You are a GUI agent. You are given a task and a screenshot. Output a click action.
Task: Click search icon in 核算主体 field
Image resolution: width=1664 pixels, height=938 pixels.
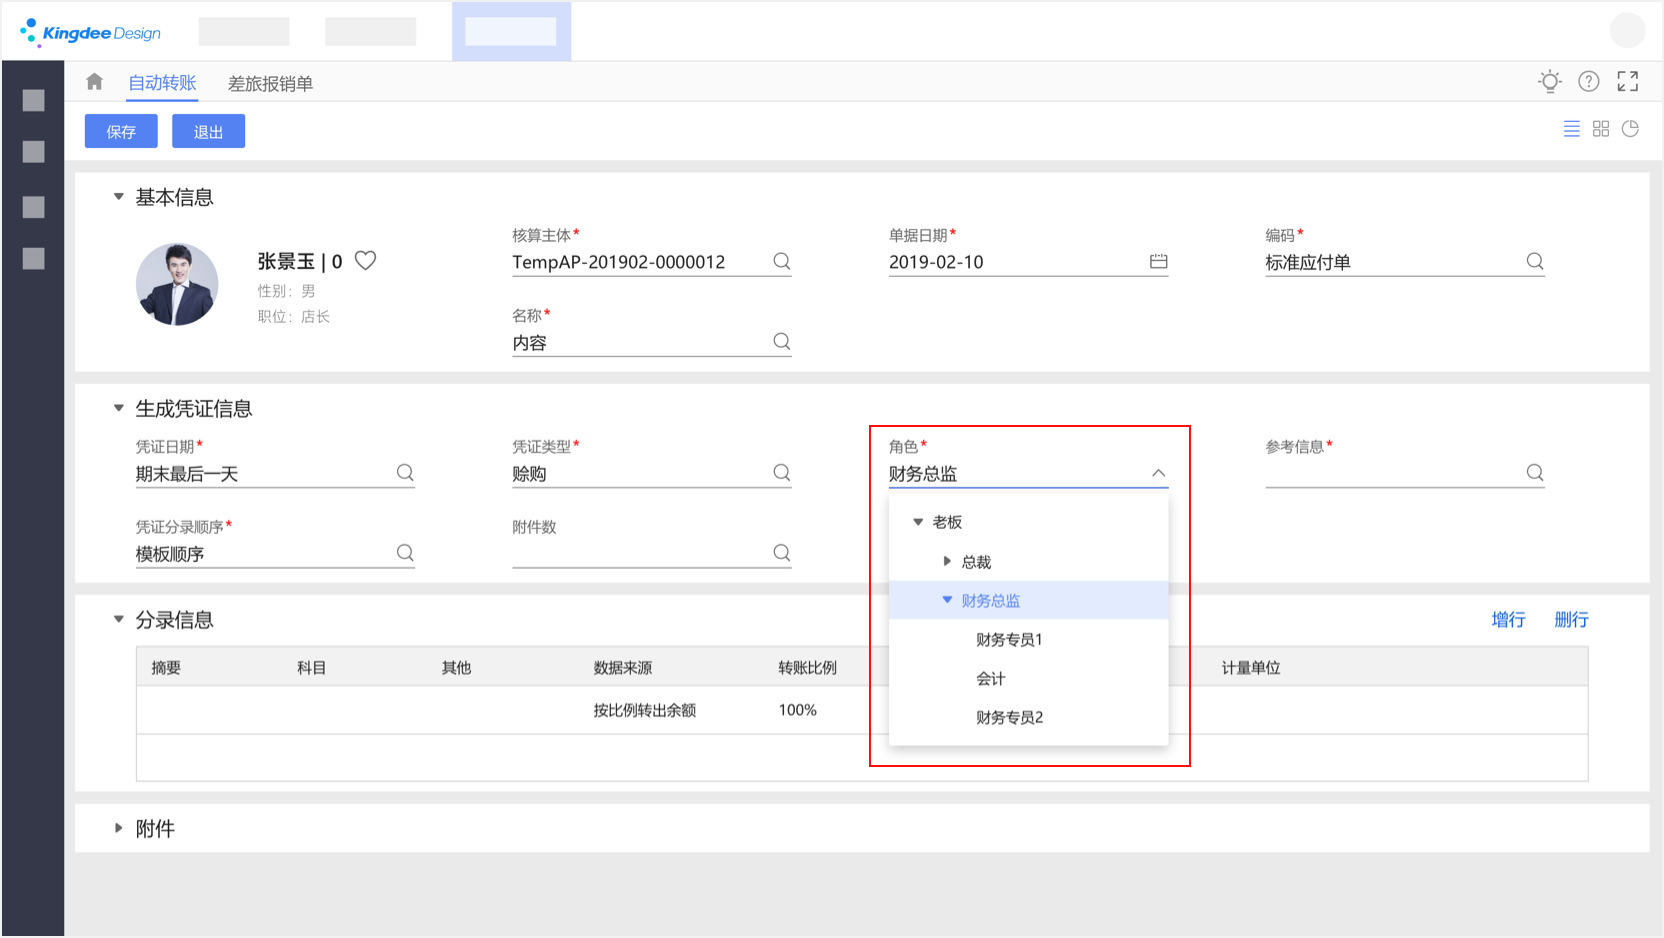point(782,262)
